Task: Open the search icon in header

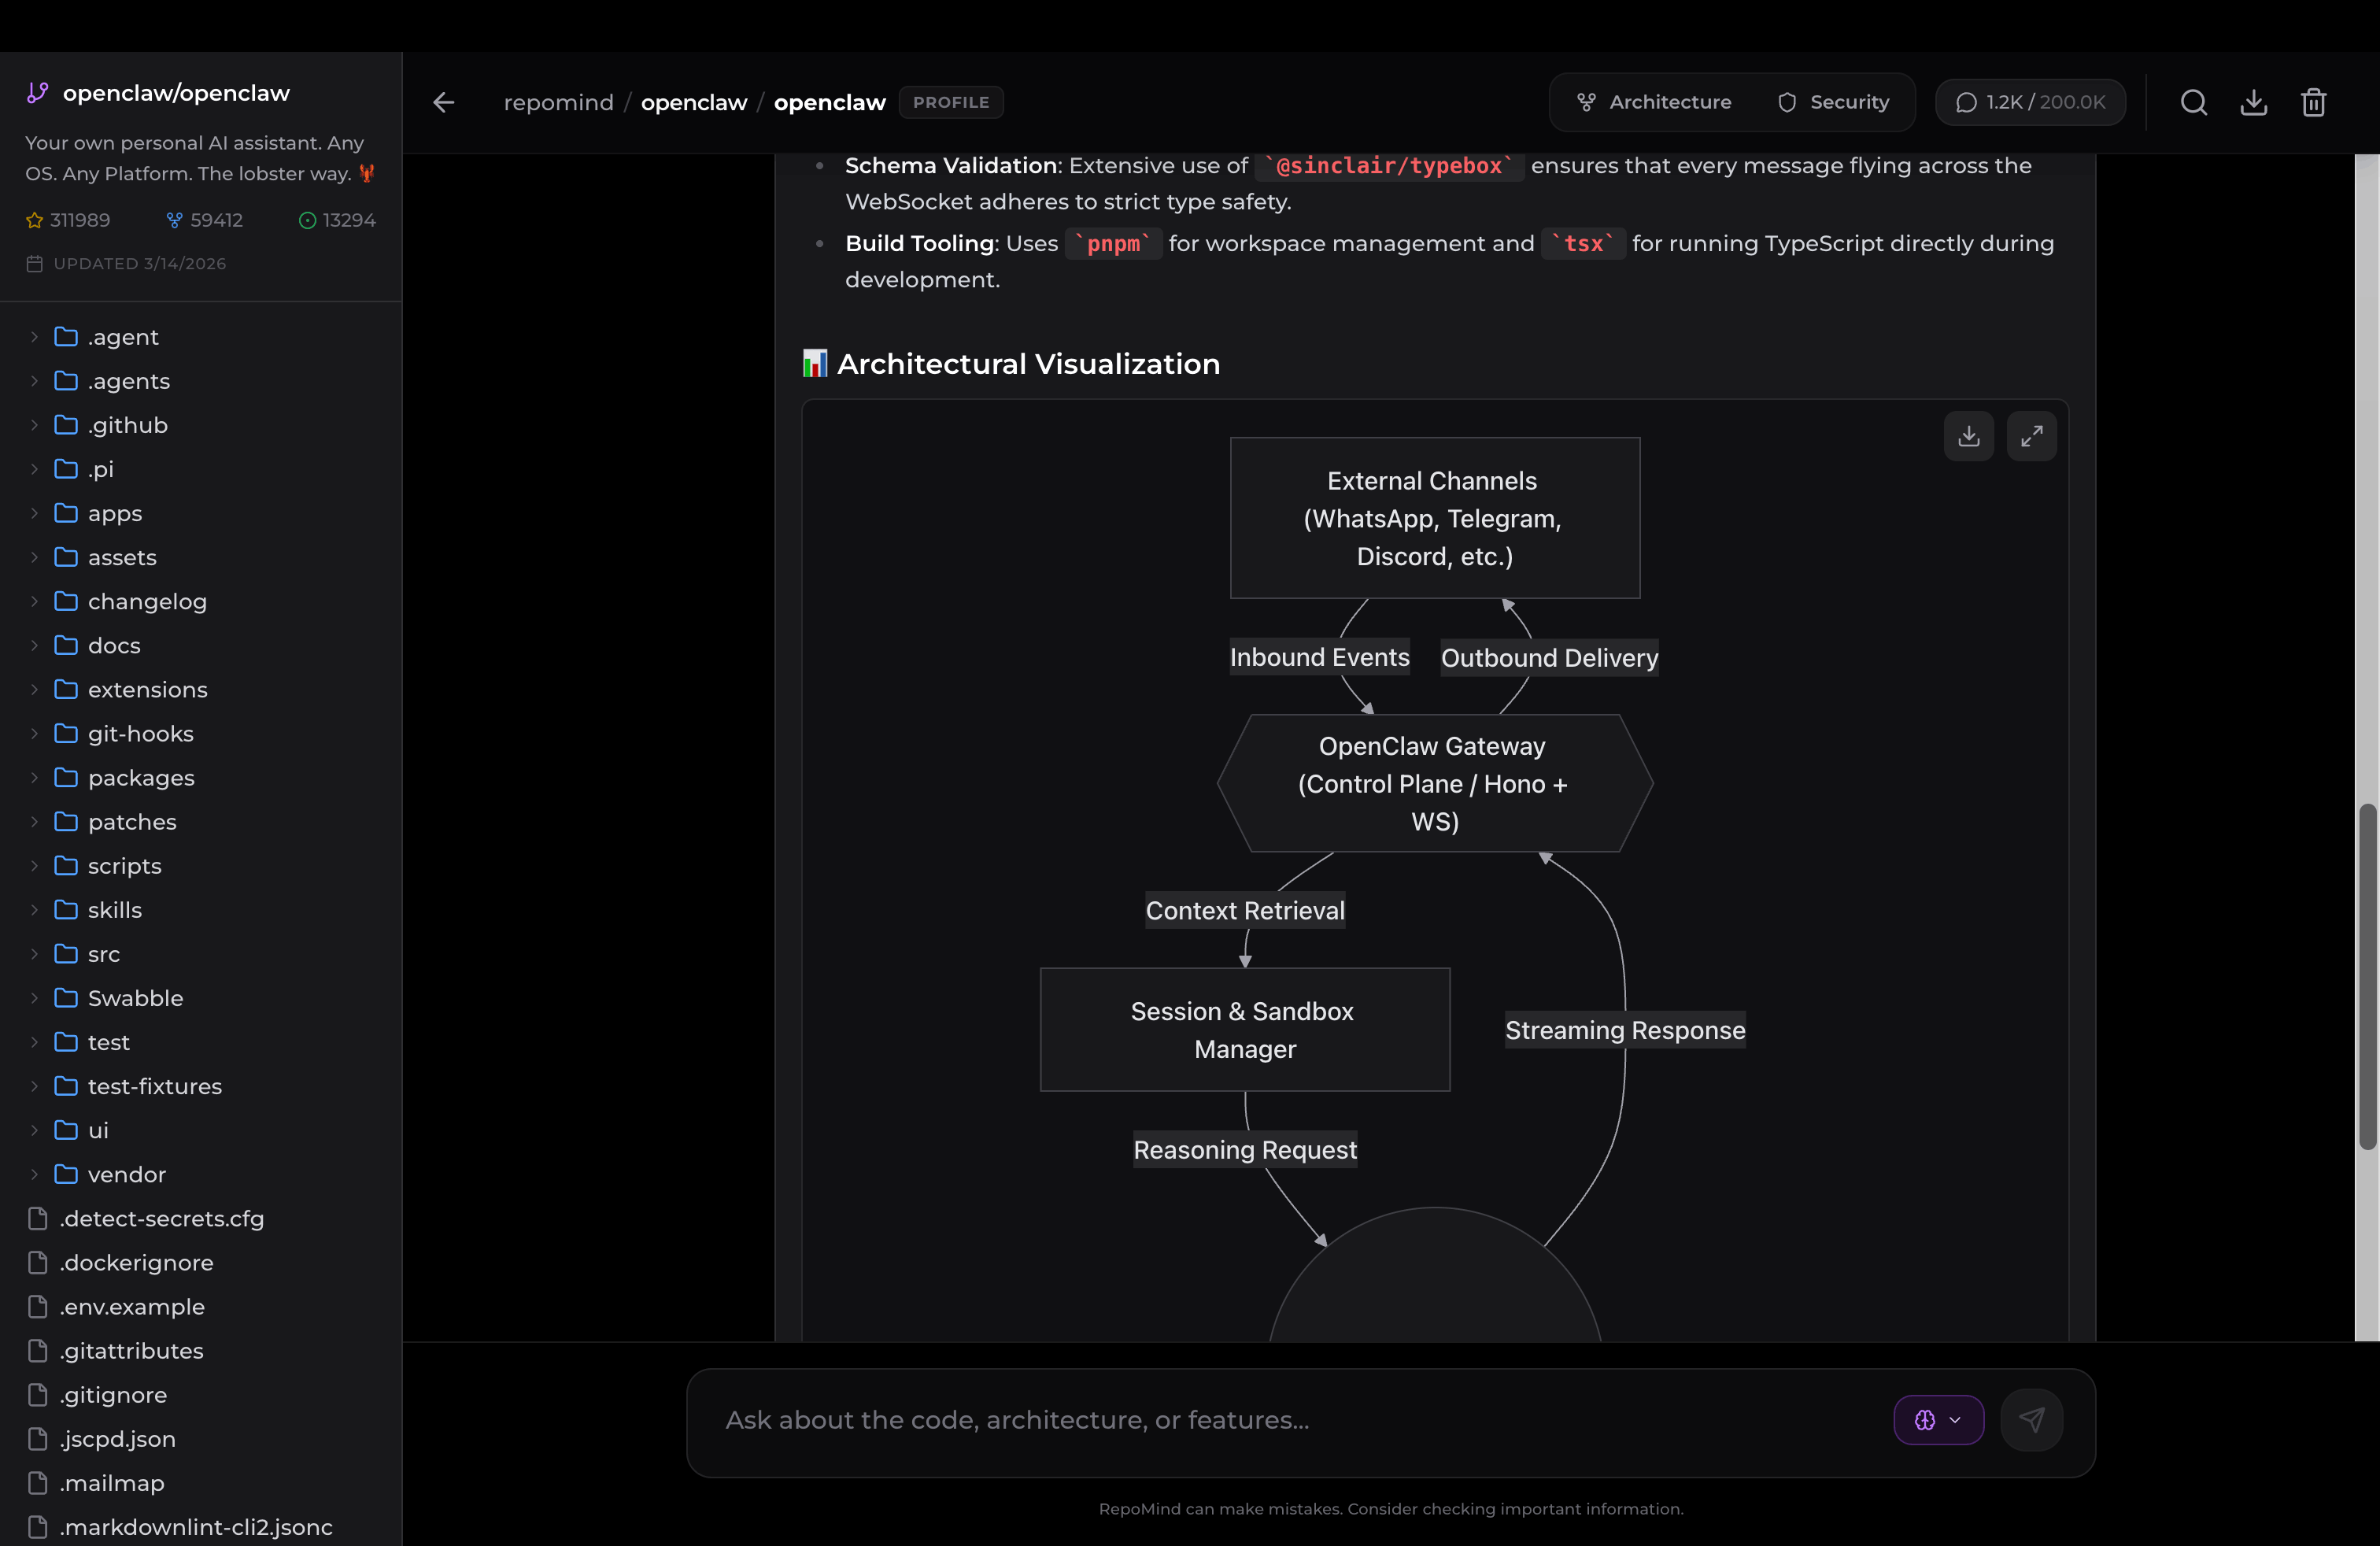Action: 2193,102
